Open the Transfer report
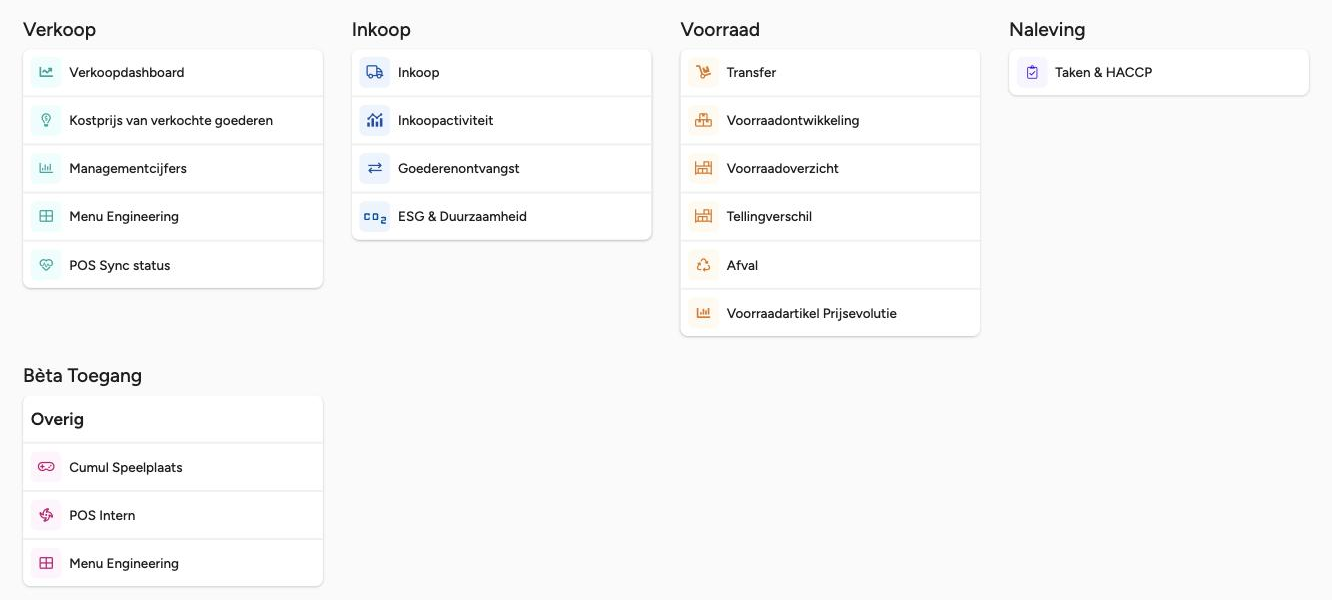The height and width of the screenshot is (600, 1332). click(x=830, y=72)
